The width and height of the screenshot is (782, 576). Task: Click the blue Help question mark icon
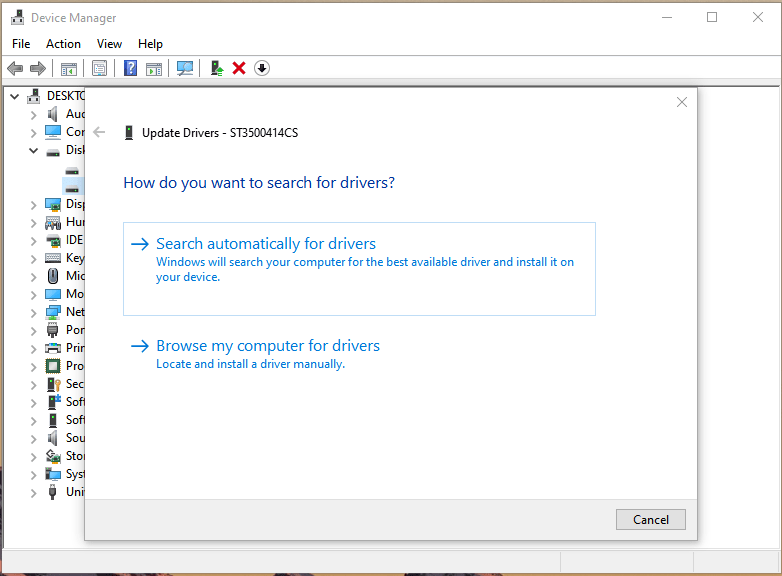pyautogui.click(x=130, y=68)
